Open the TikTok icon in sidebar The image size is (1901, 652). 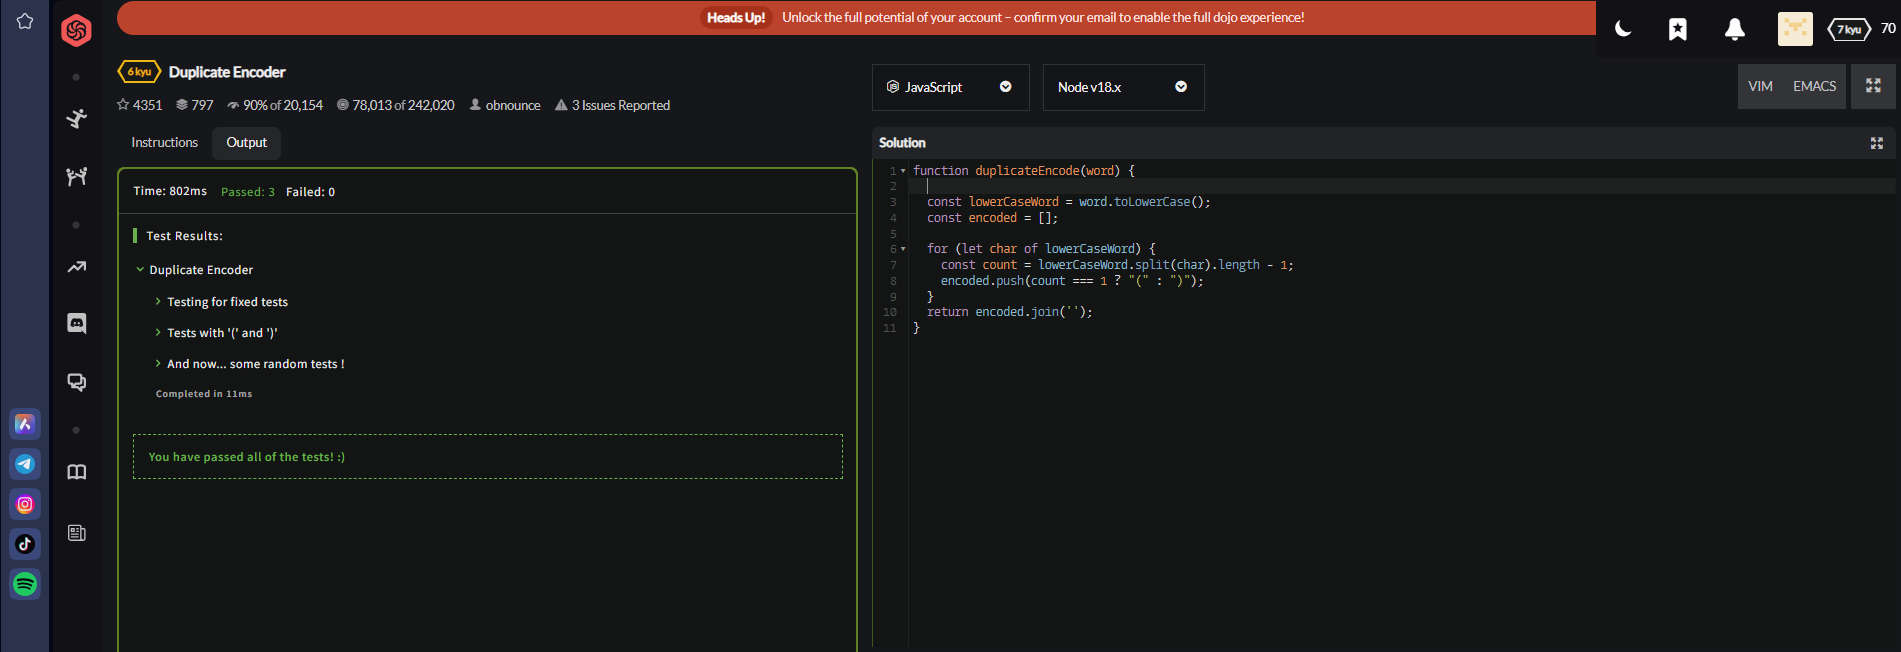point(25,544)
